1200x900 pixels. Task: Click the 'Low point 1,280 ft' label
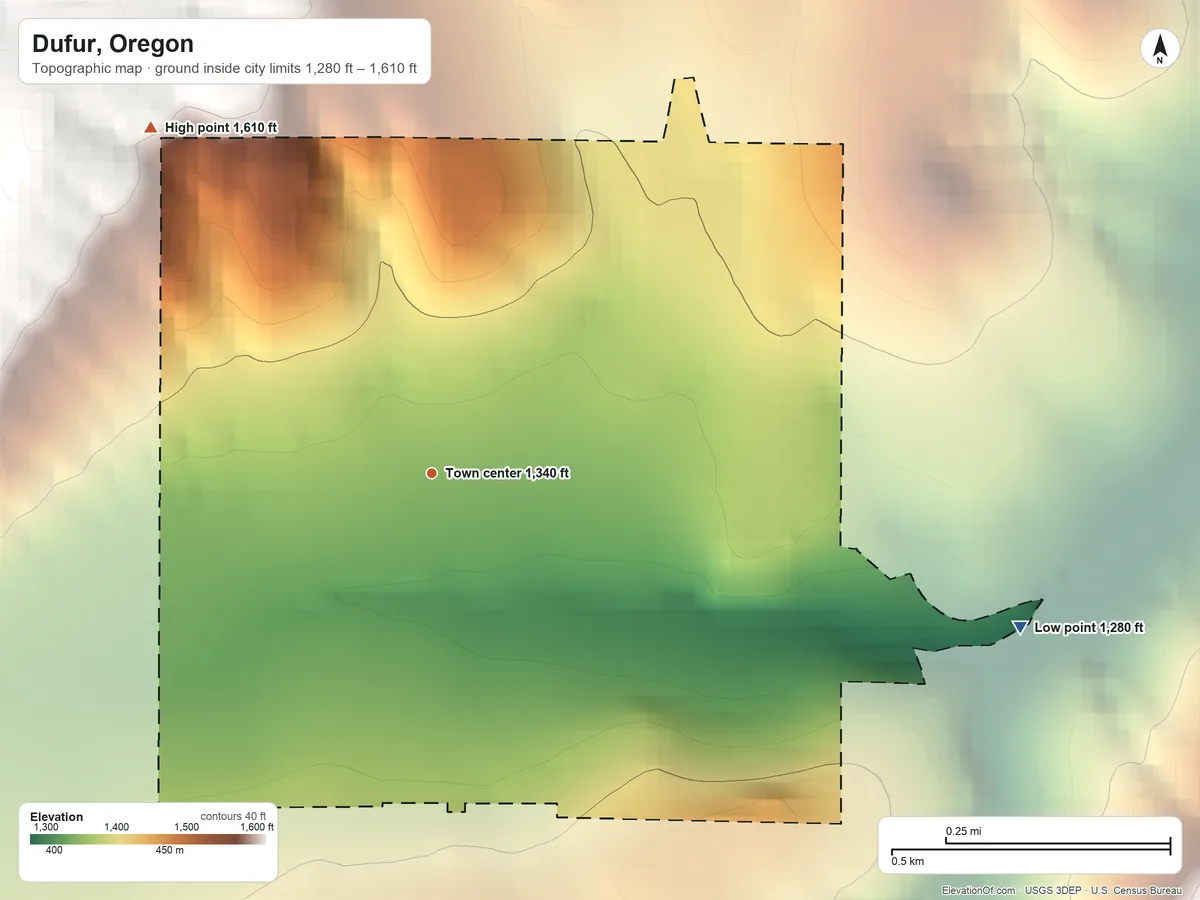pyautogui.click(x=1089, y=628)
